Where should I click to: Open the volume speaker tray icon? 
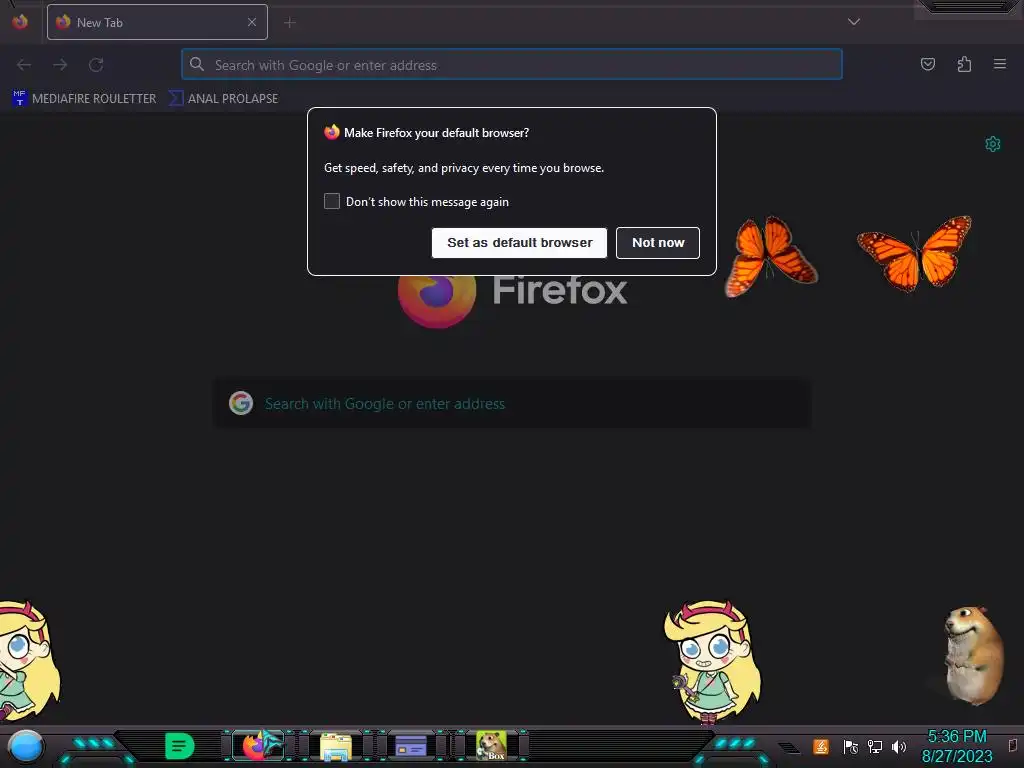(x=899, y=746)
